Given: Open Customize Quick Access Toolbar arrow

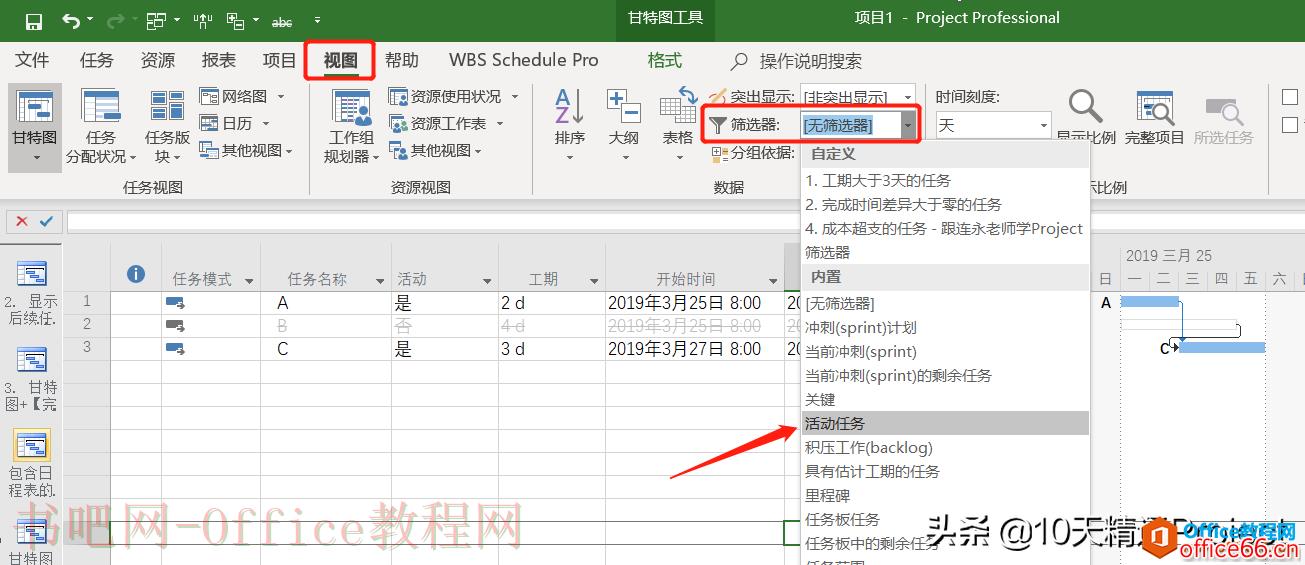Looking at the screenshot, I should click(317, 20).
